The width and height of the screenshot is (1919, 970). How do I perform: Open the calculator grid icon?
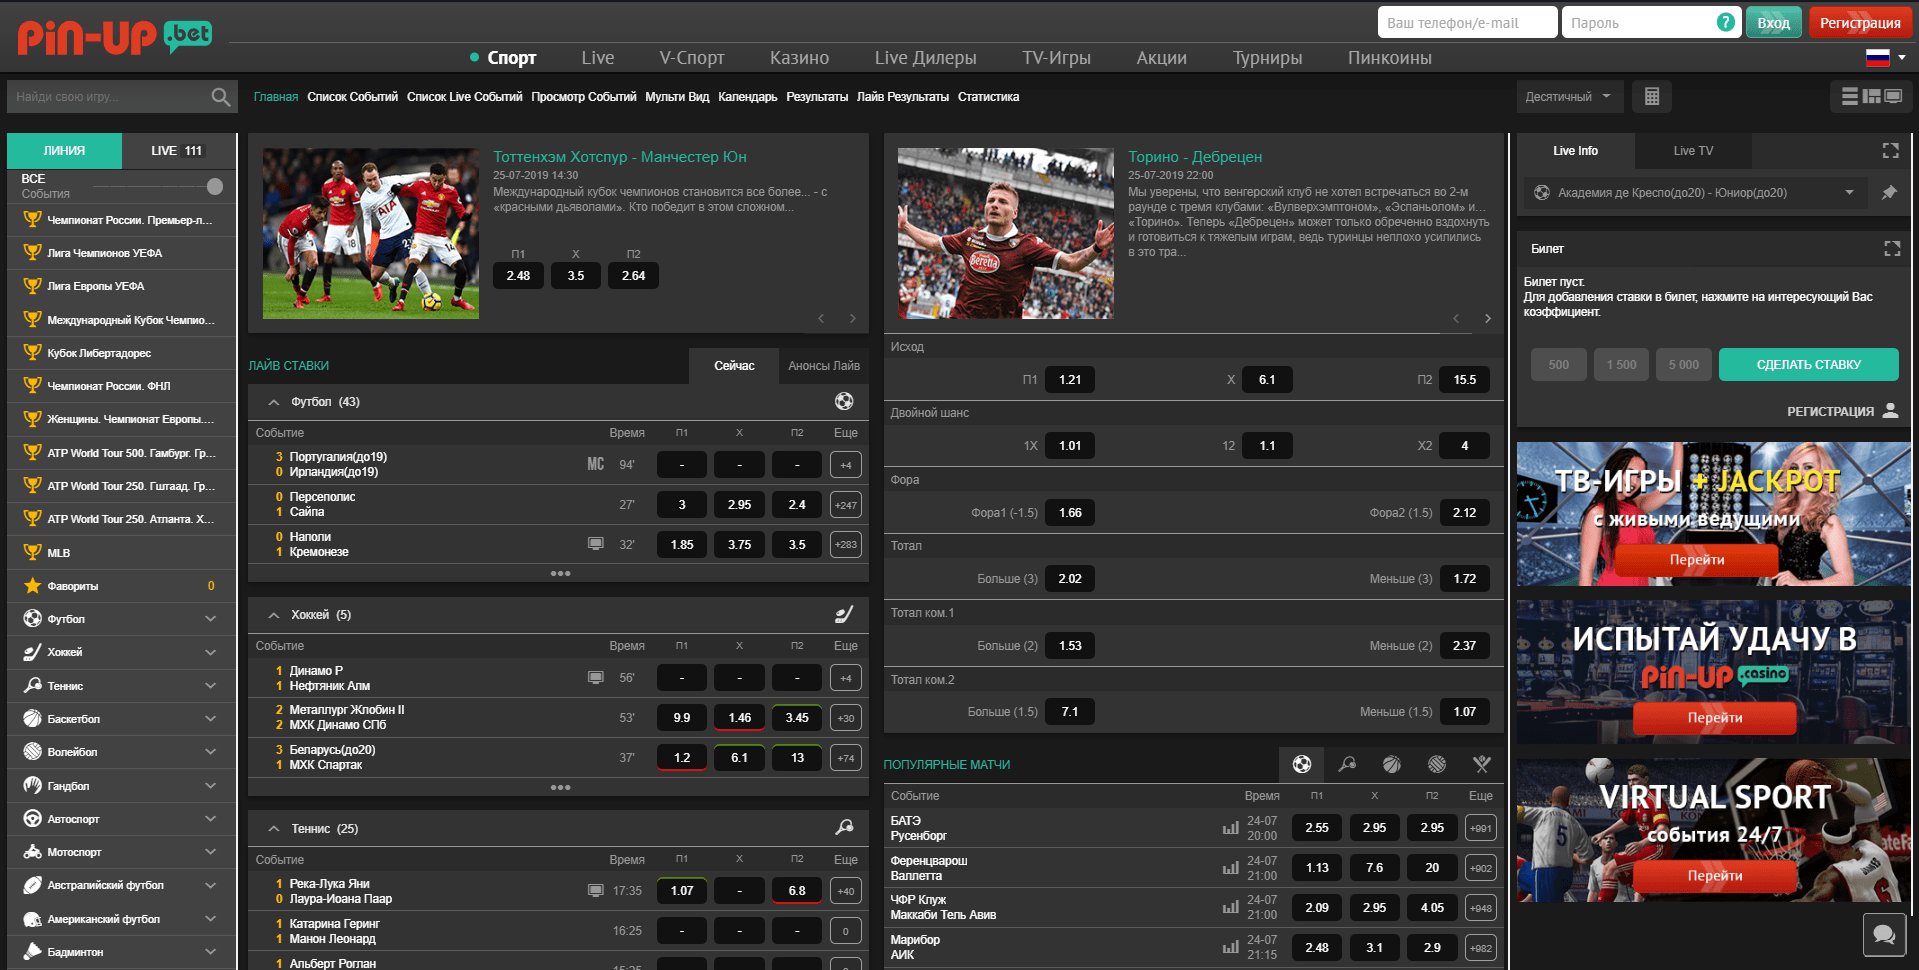click(x=1652, y=97)
